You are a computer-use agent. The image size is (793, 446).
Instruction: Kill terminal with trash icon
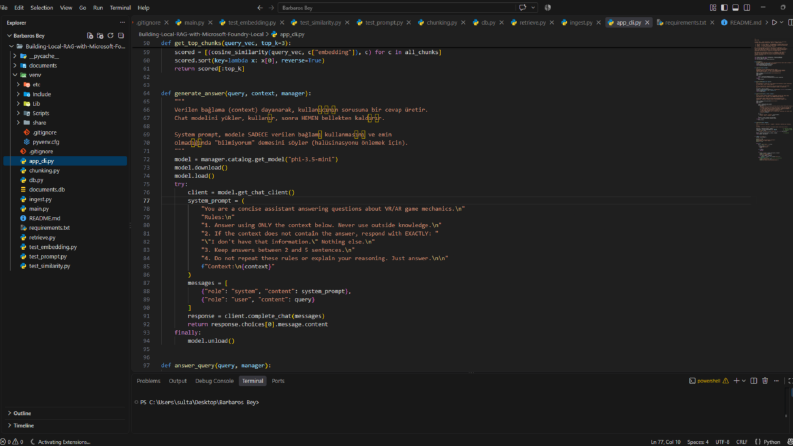765,381
